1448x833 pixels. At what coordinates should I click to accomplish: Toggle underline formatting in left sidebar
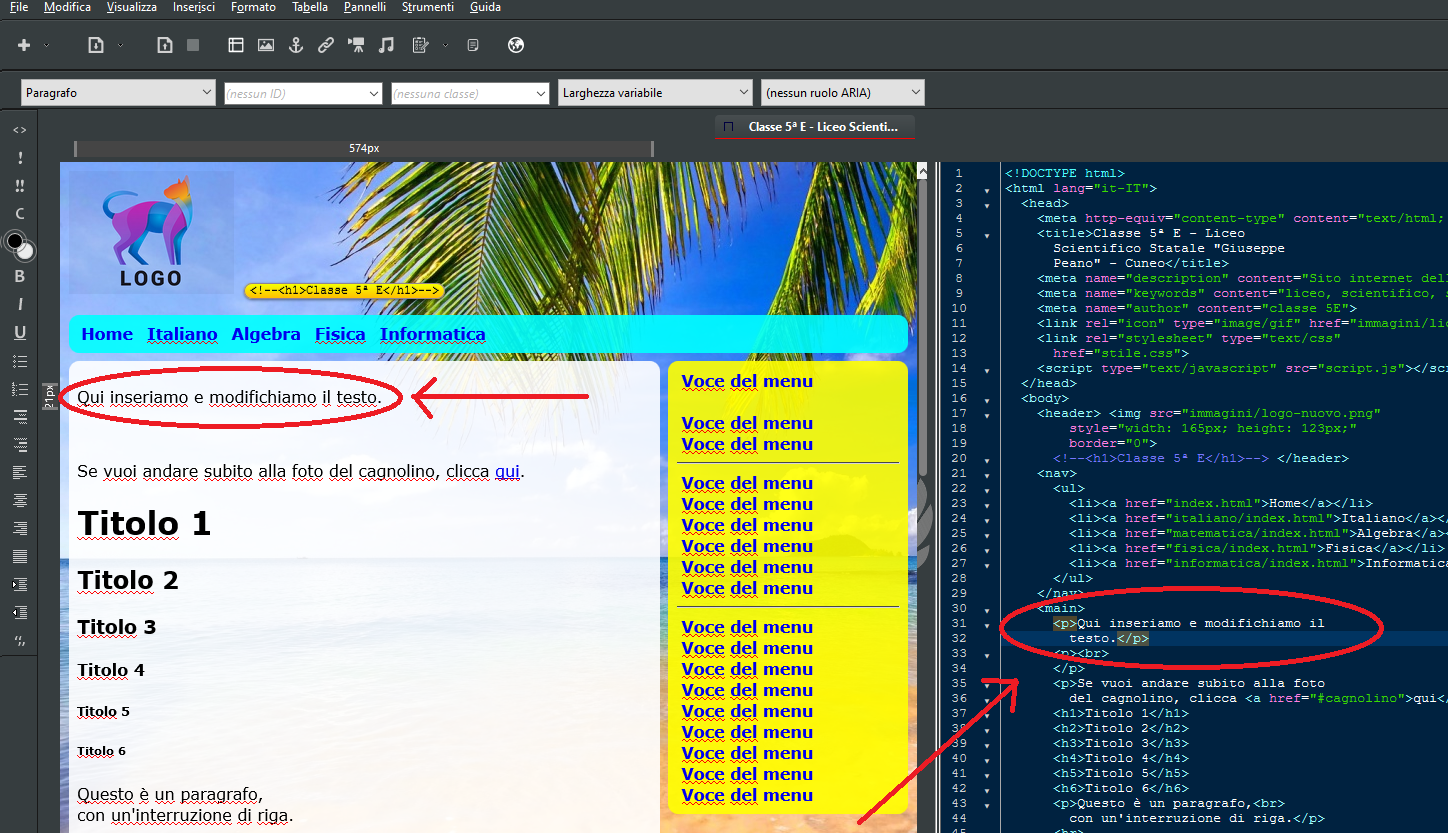coord(19,332)
